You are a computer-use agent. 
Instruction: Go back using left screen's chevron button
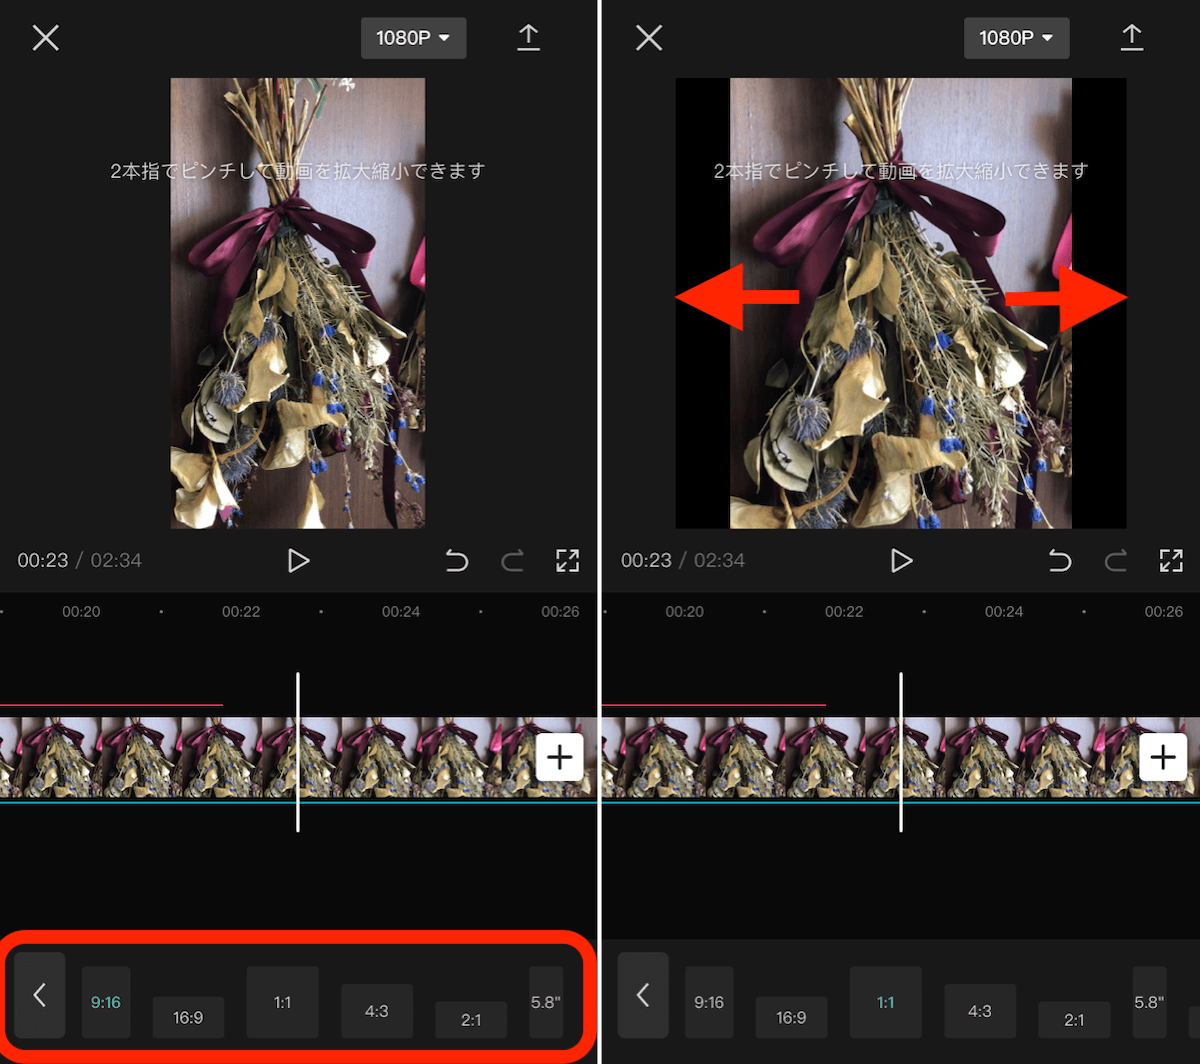(x=40, y=995)
